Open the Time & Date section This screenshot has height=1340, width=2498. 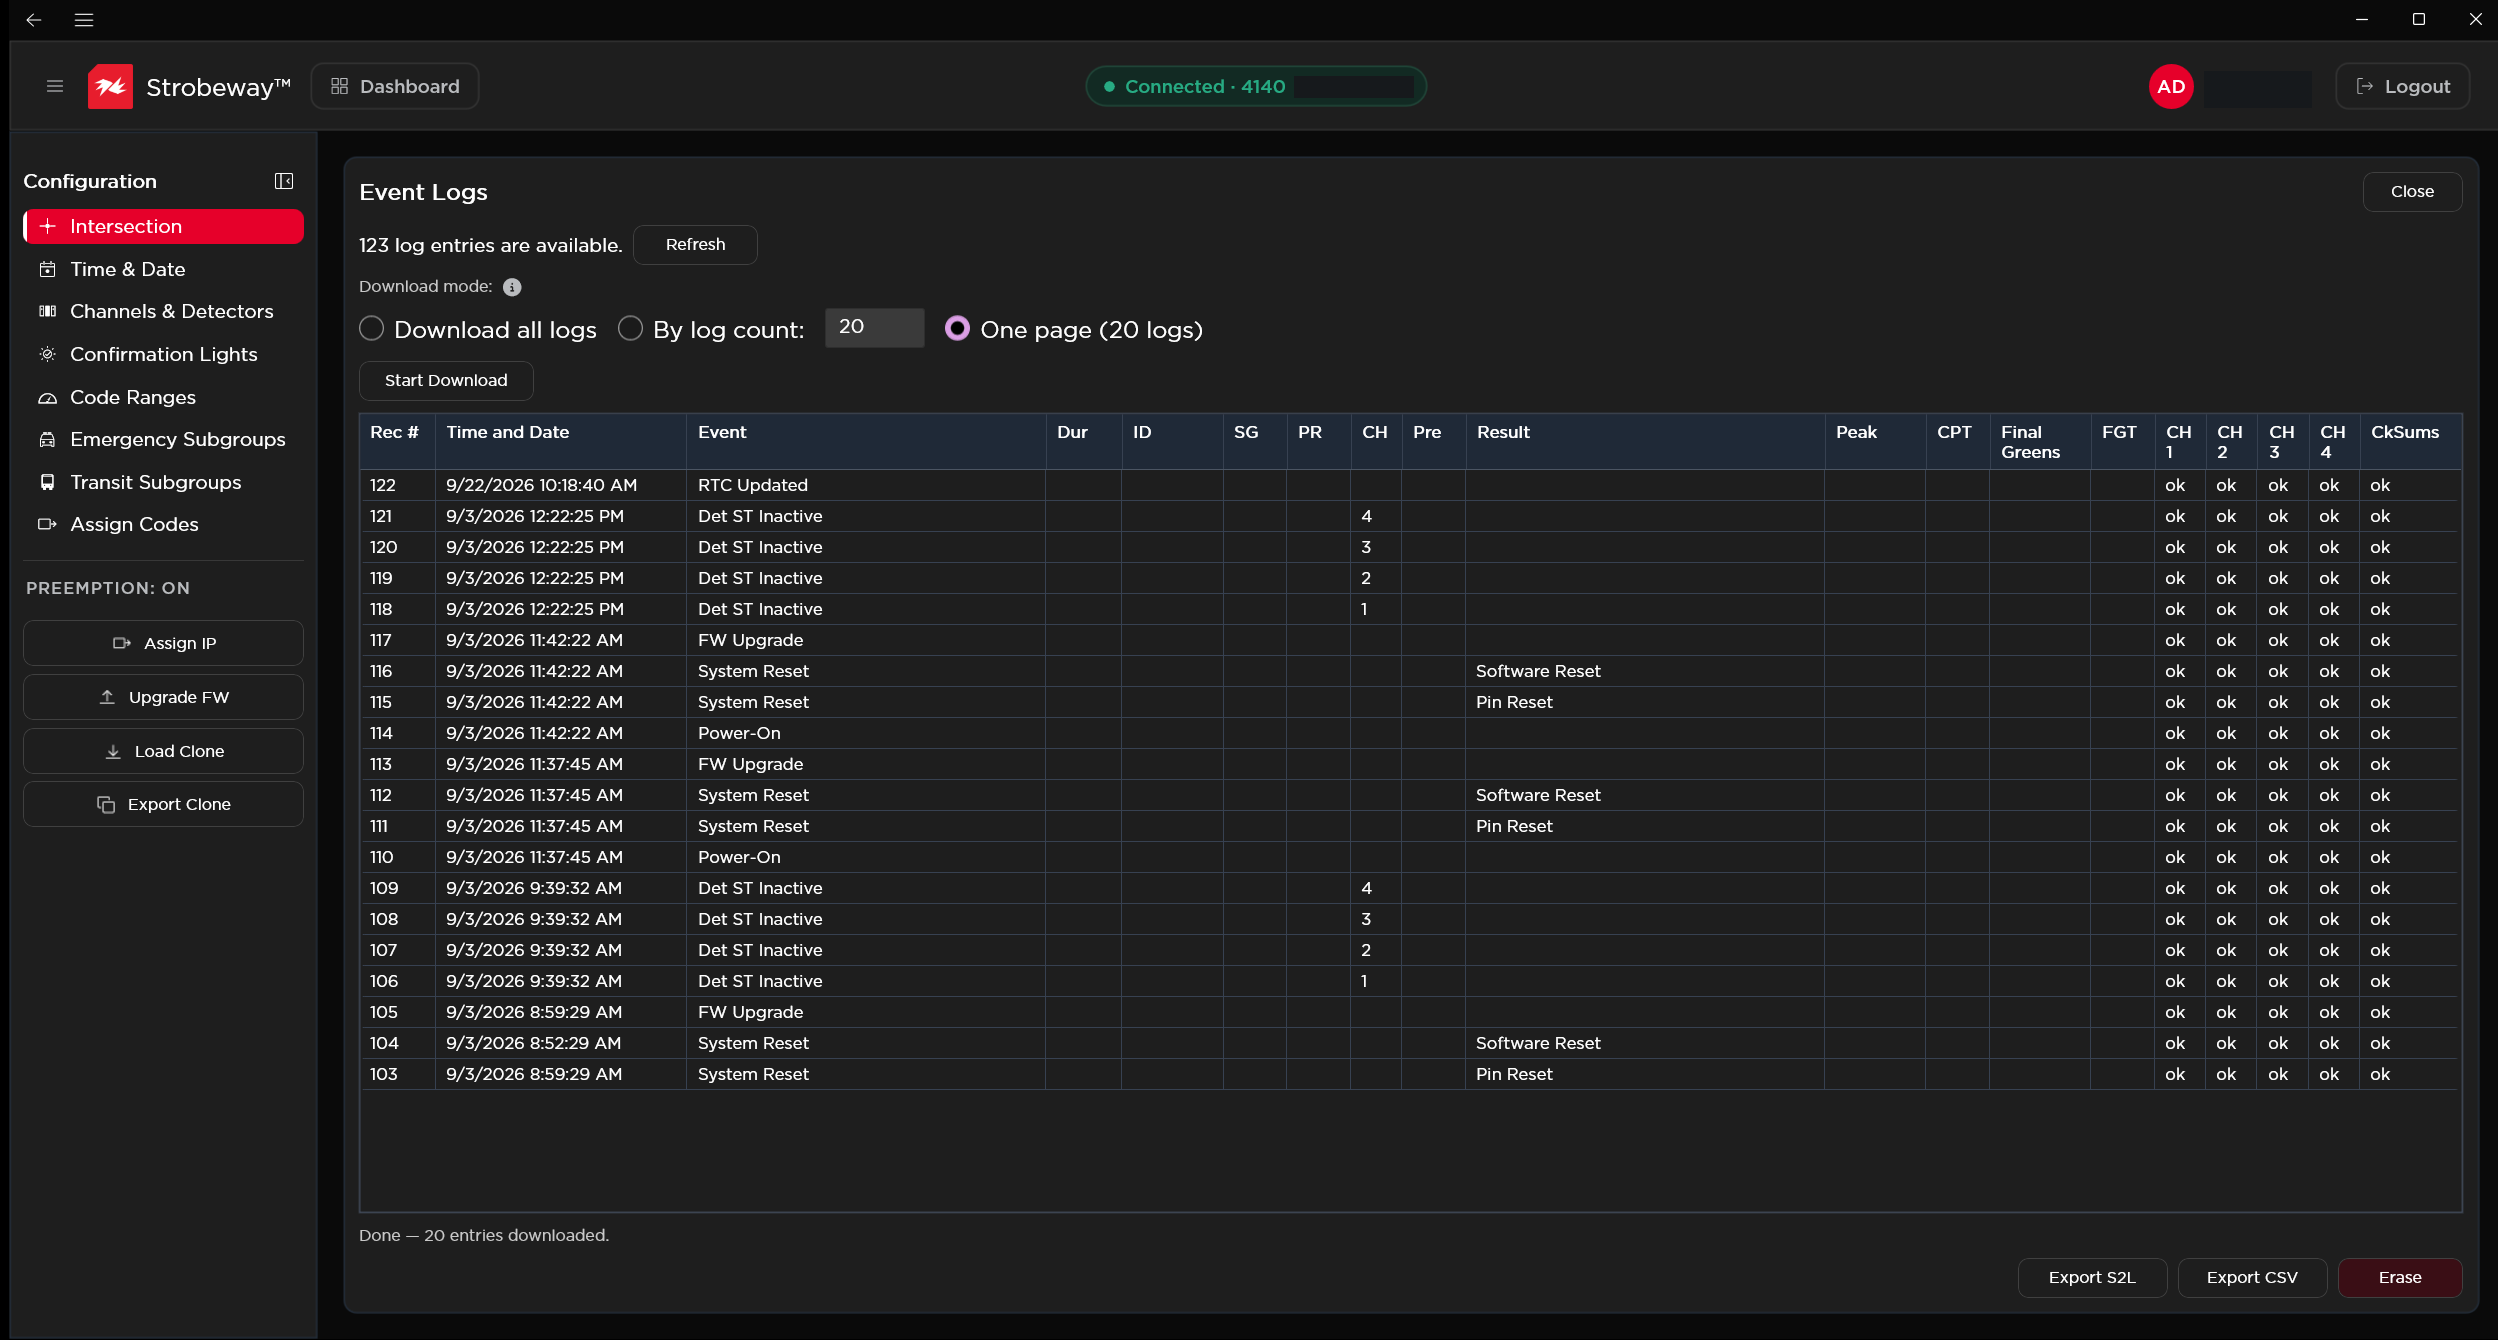coord(164,269)
